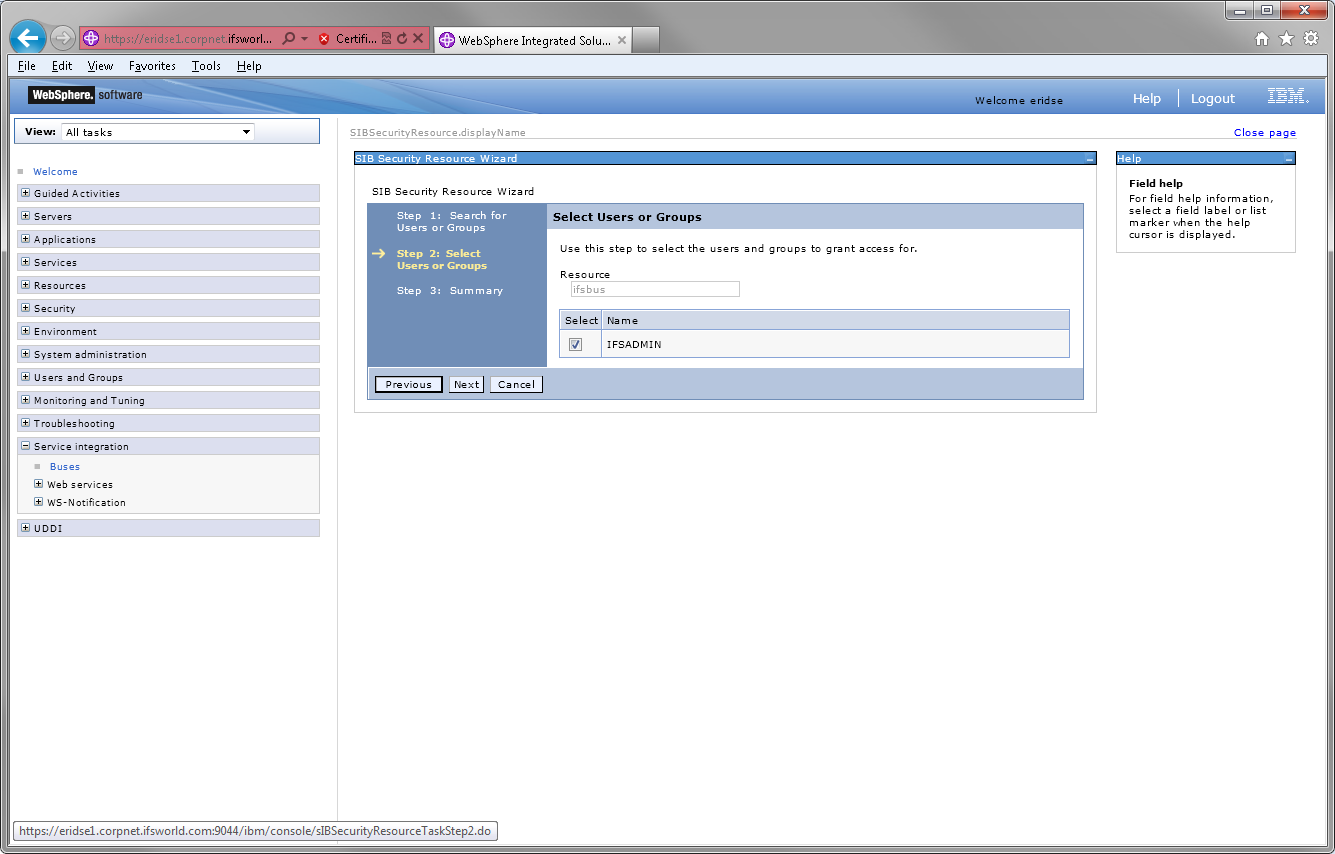Expand Users and Groups node
Image resolution: width=1335 pixels, height=854 pixels.
click(26, 377)
